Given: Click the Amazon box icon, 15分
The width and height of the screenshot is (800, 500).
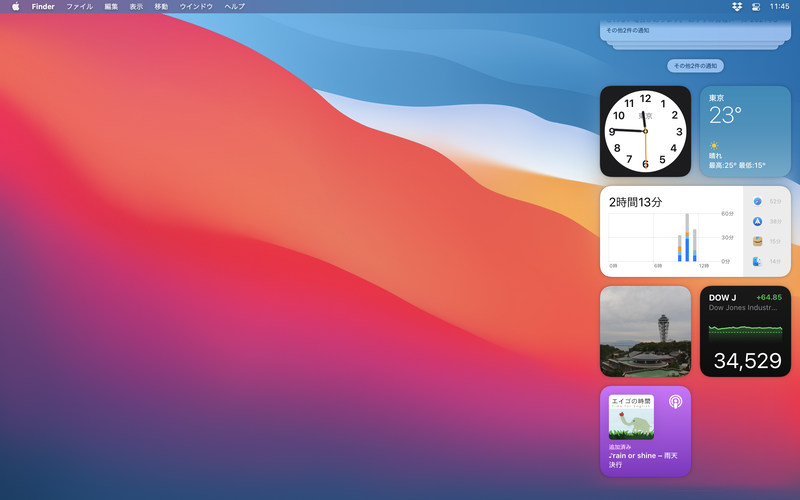Looking at the screenshot, I should 758,241.
